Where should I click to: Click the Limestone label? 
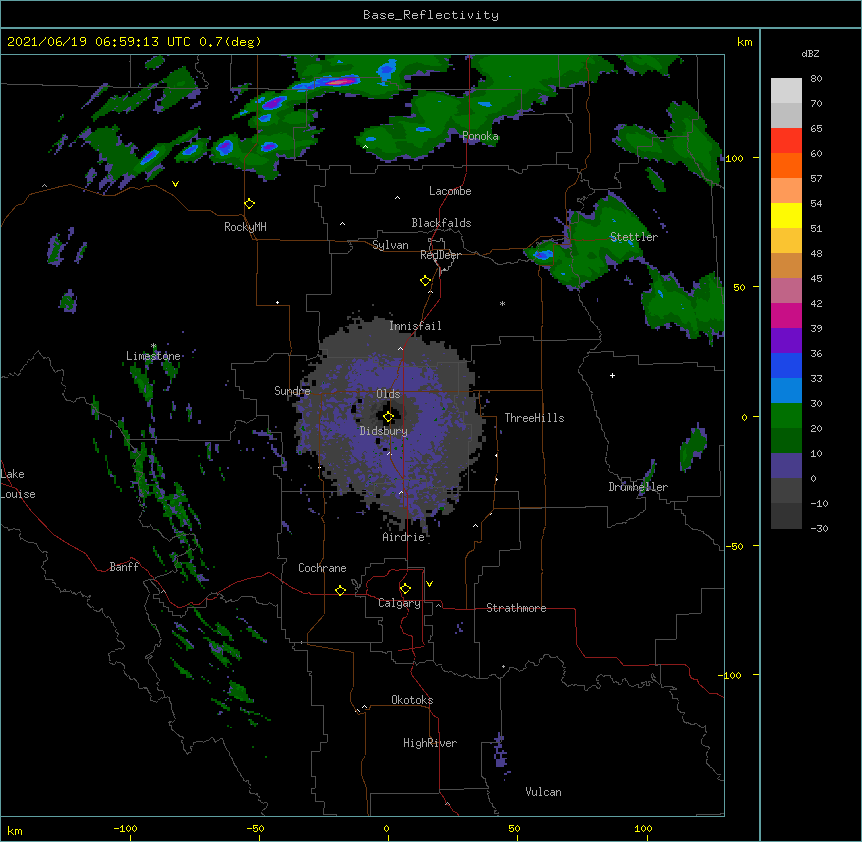[153, 356]
